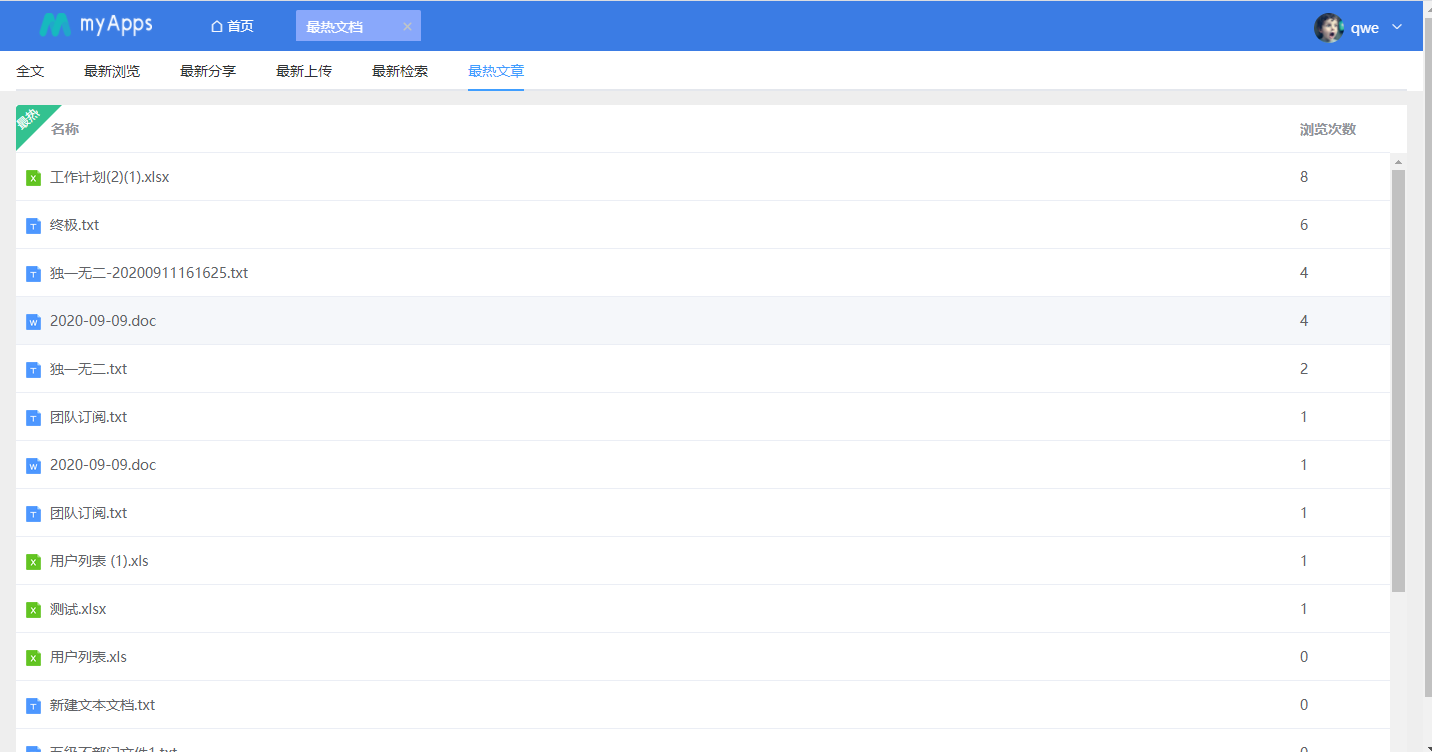1432x752 pixels.
Task: Click the list scrollbar up arrow
Action: (x=1398, y=162)
